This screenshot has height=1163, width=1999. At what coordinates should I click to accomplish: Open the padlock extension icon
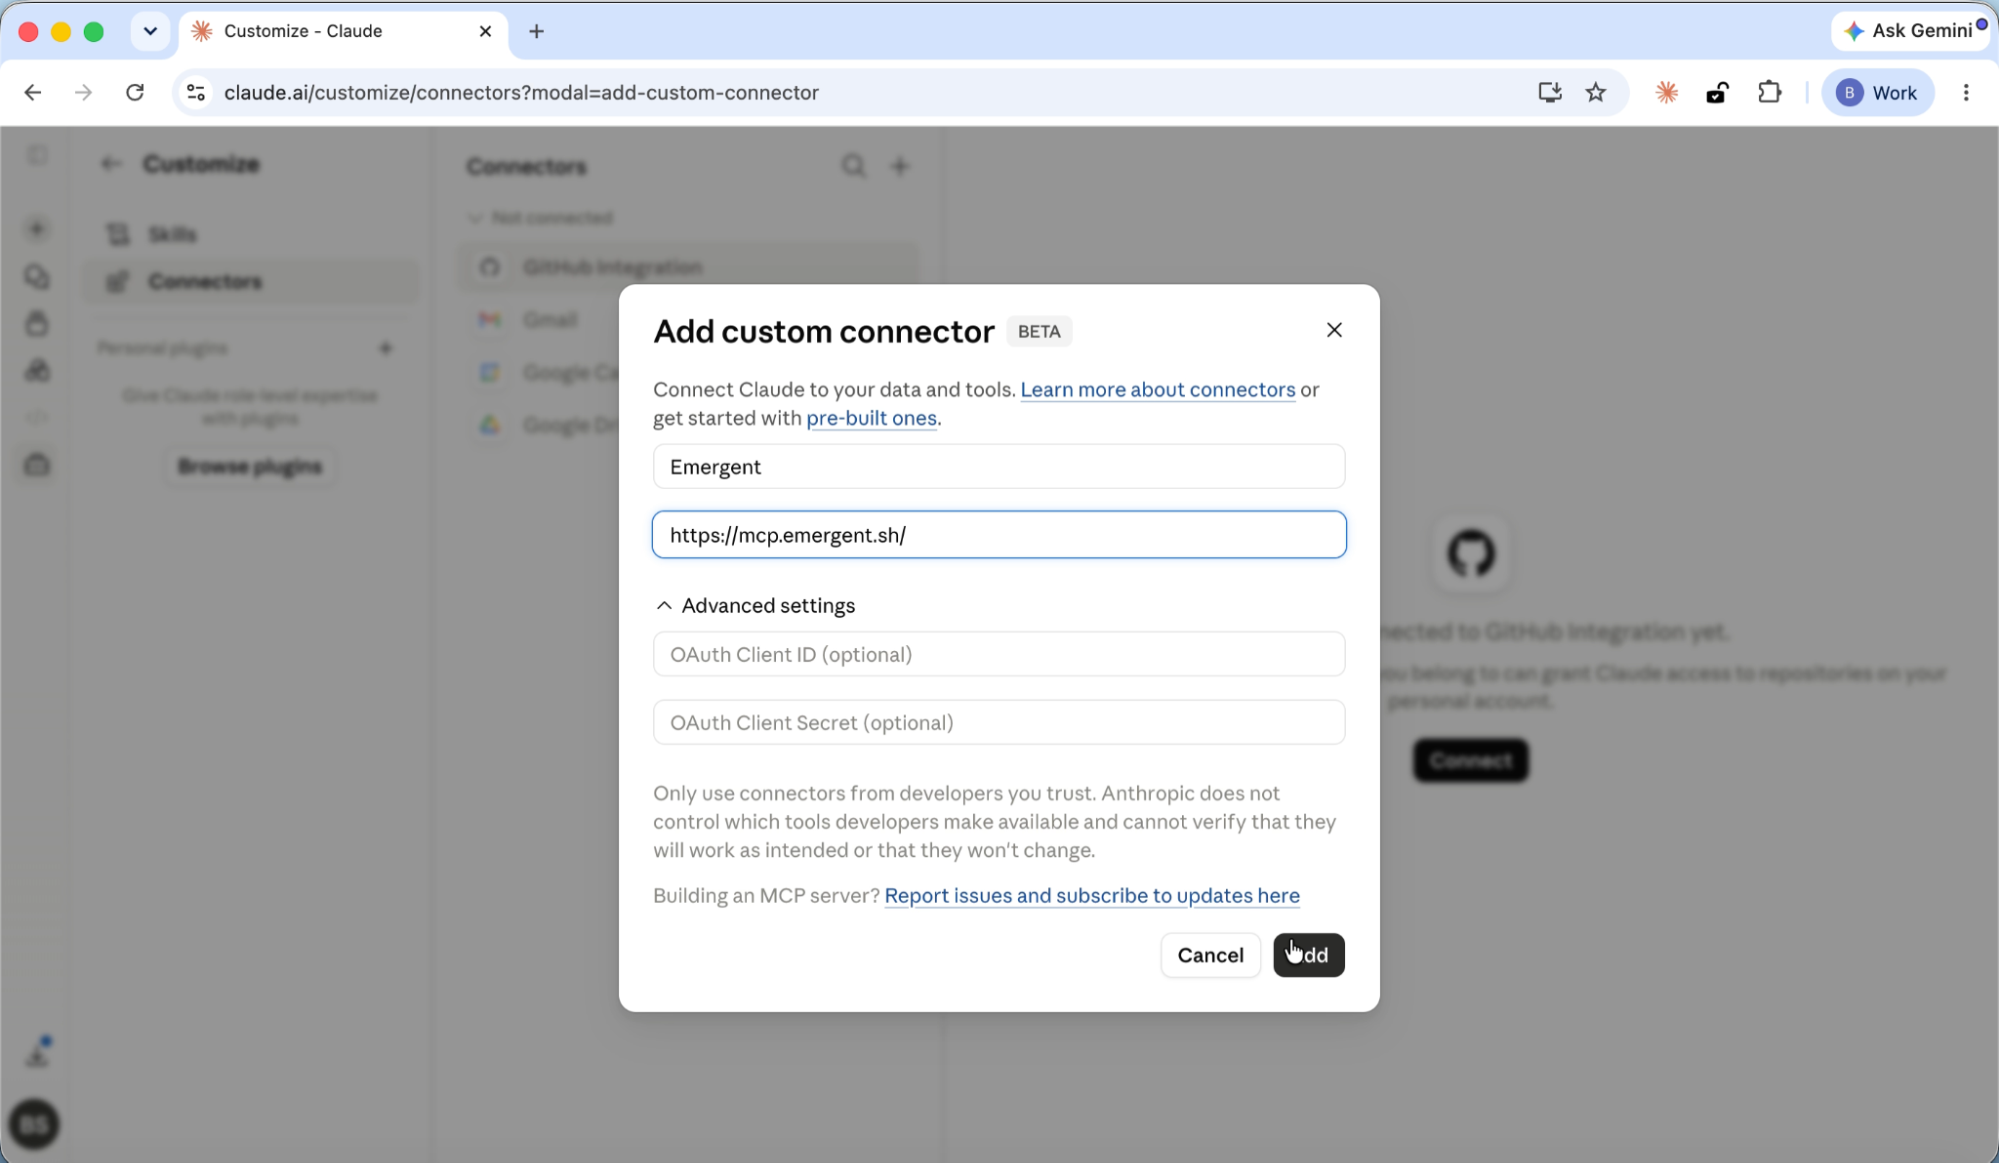(x=1717, y=93)
